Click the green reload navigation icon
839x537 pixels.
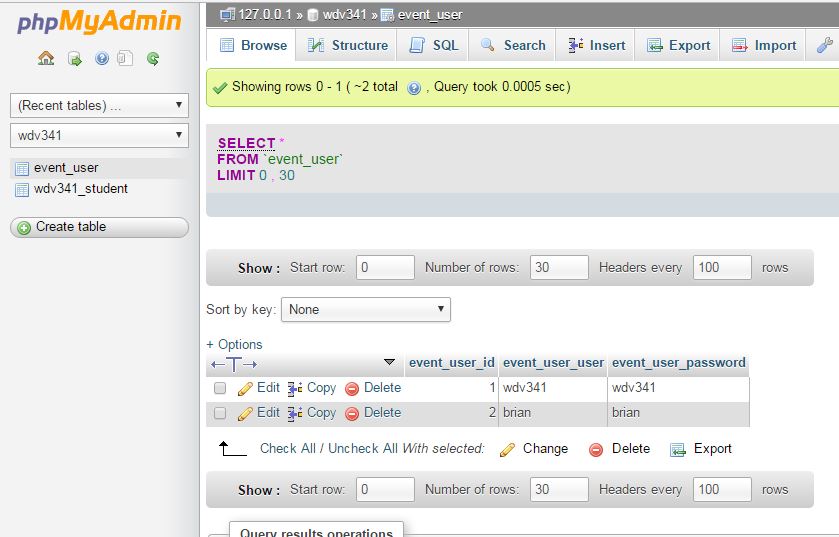click(x=153, y=59)
